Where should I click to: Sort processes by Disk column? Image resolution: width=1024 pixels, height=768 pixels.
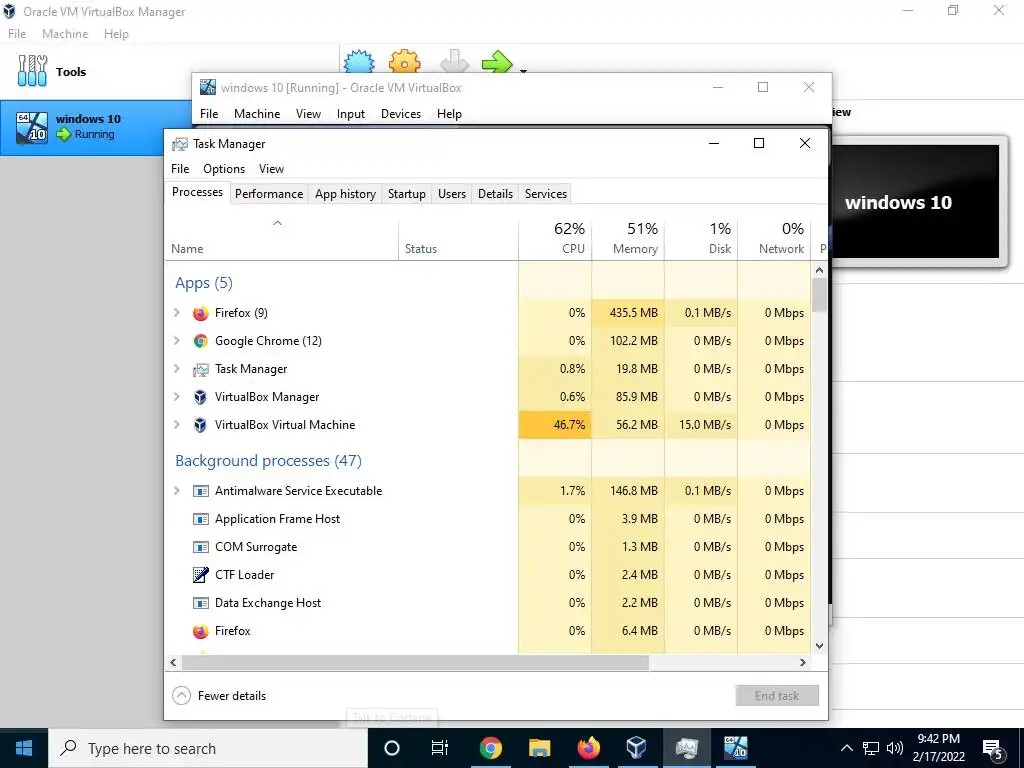[x=701, y=239]
